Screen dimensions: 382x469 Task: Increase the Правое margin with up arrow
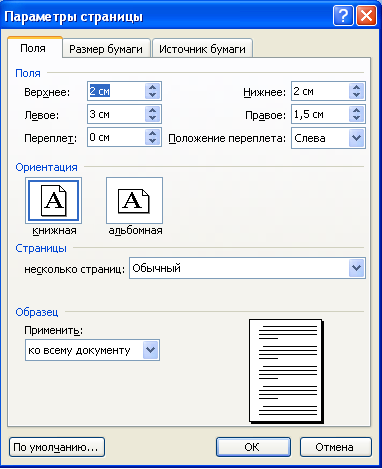click(357, 110)
